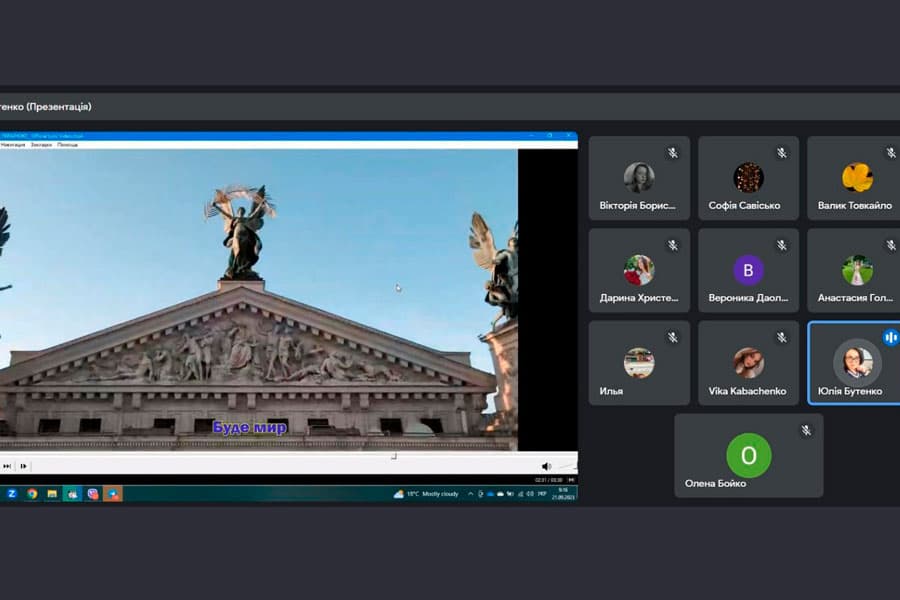Open File Explorer from the taskbar
This screenshot has height=600, width=900.
pyautogui.click(x=52, y=494)
